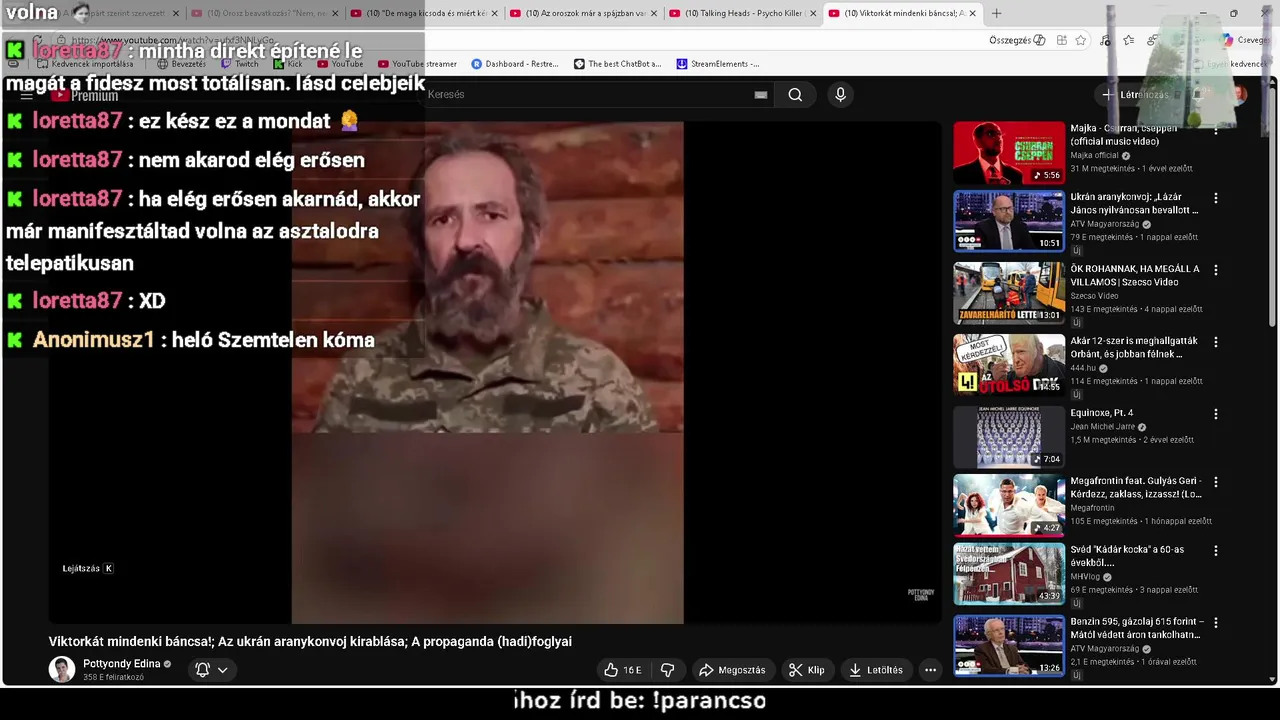
Task: Open Megafrontin feat. Gulyás Geri thumbnail
Action: 1009,505
